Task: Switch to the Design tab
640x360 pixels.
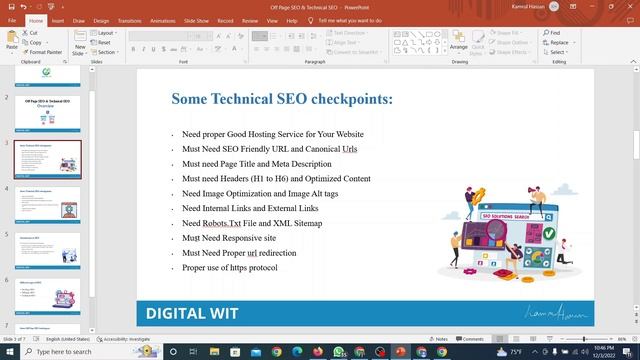Action: pos(101,20)
